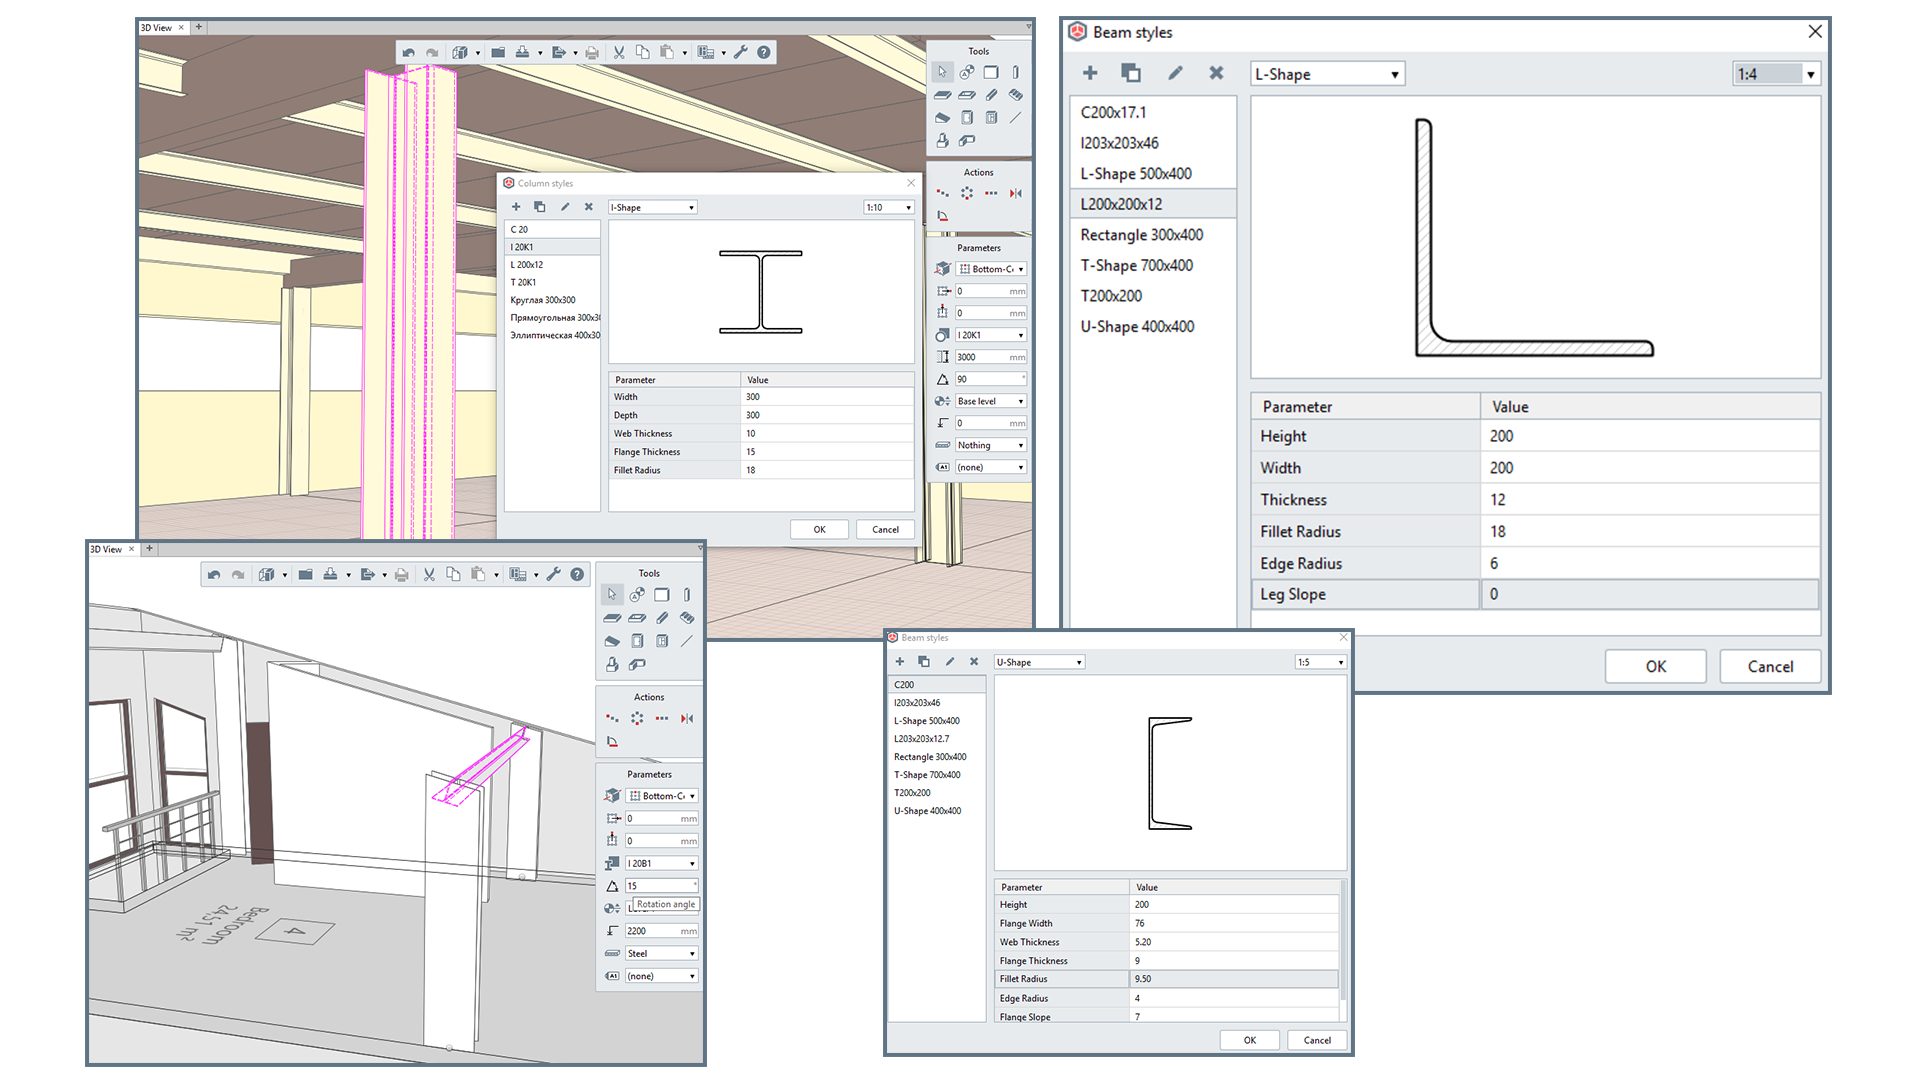Select T-Shape 700x400 in large beam list
This screenshot has width=1920, height=1080.
coord(1136,265)
